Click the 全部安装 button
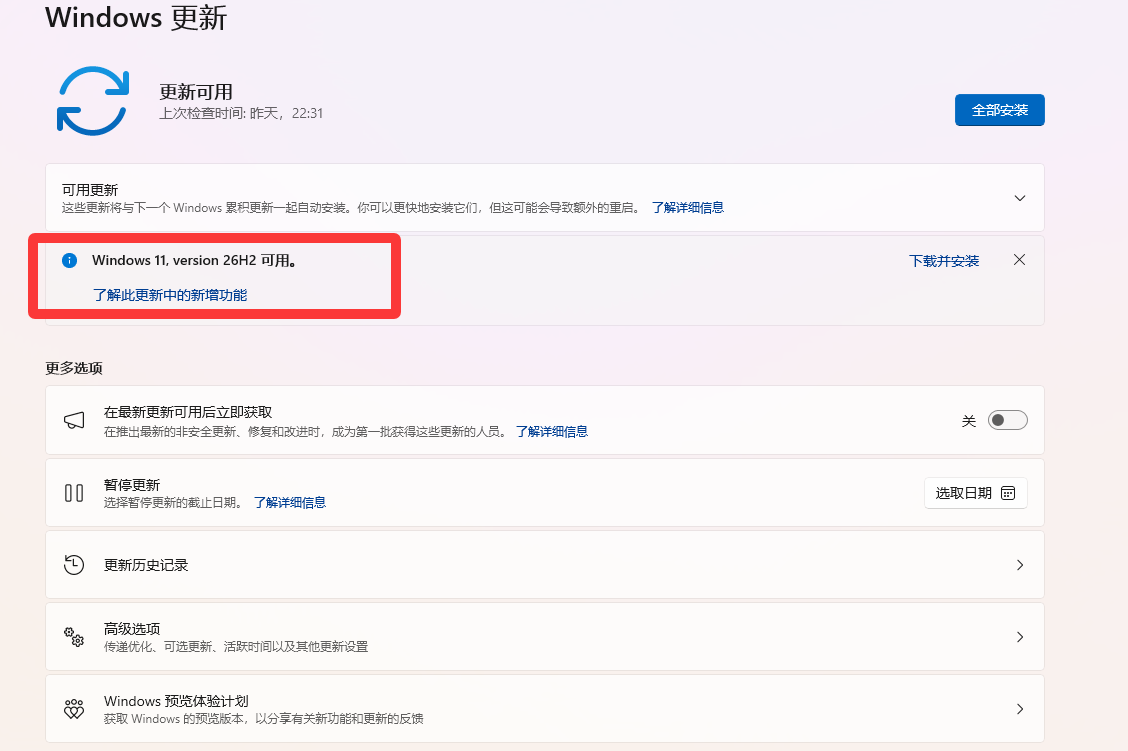The width and height of the screenshot is (1128, 751). tap(999, 110)
